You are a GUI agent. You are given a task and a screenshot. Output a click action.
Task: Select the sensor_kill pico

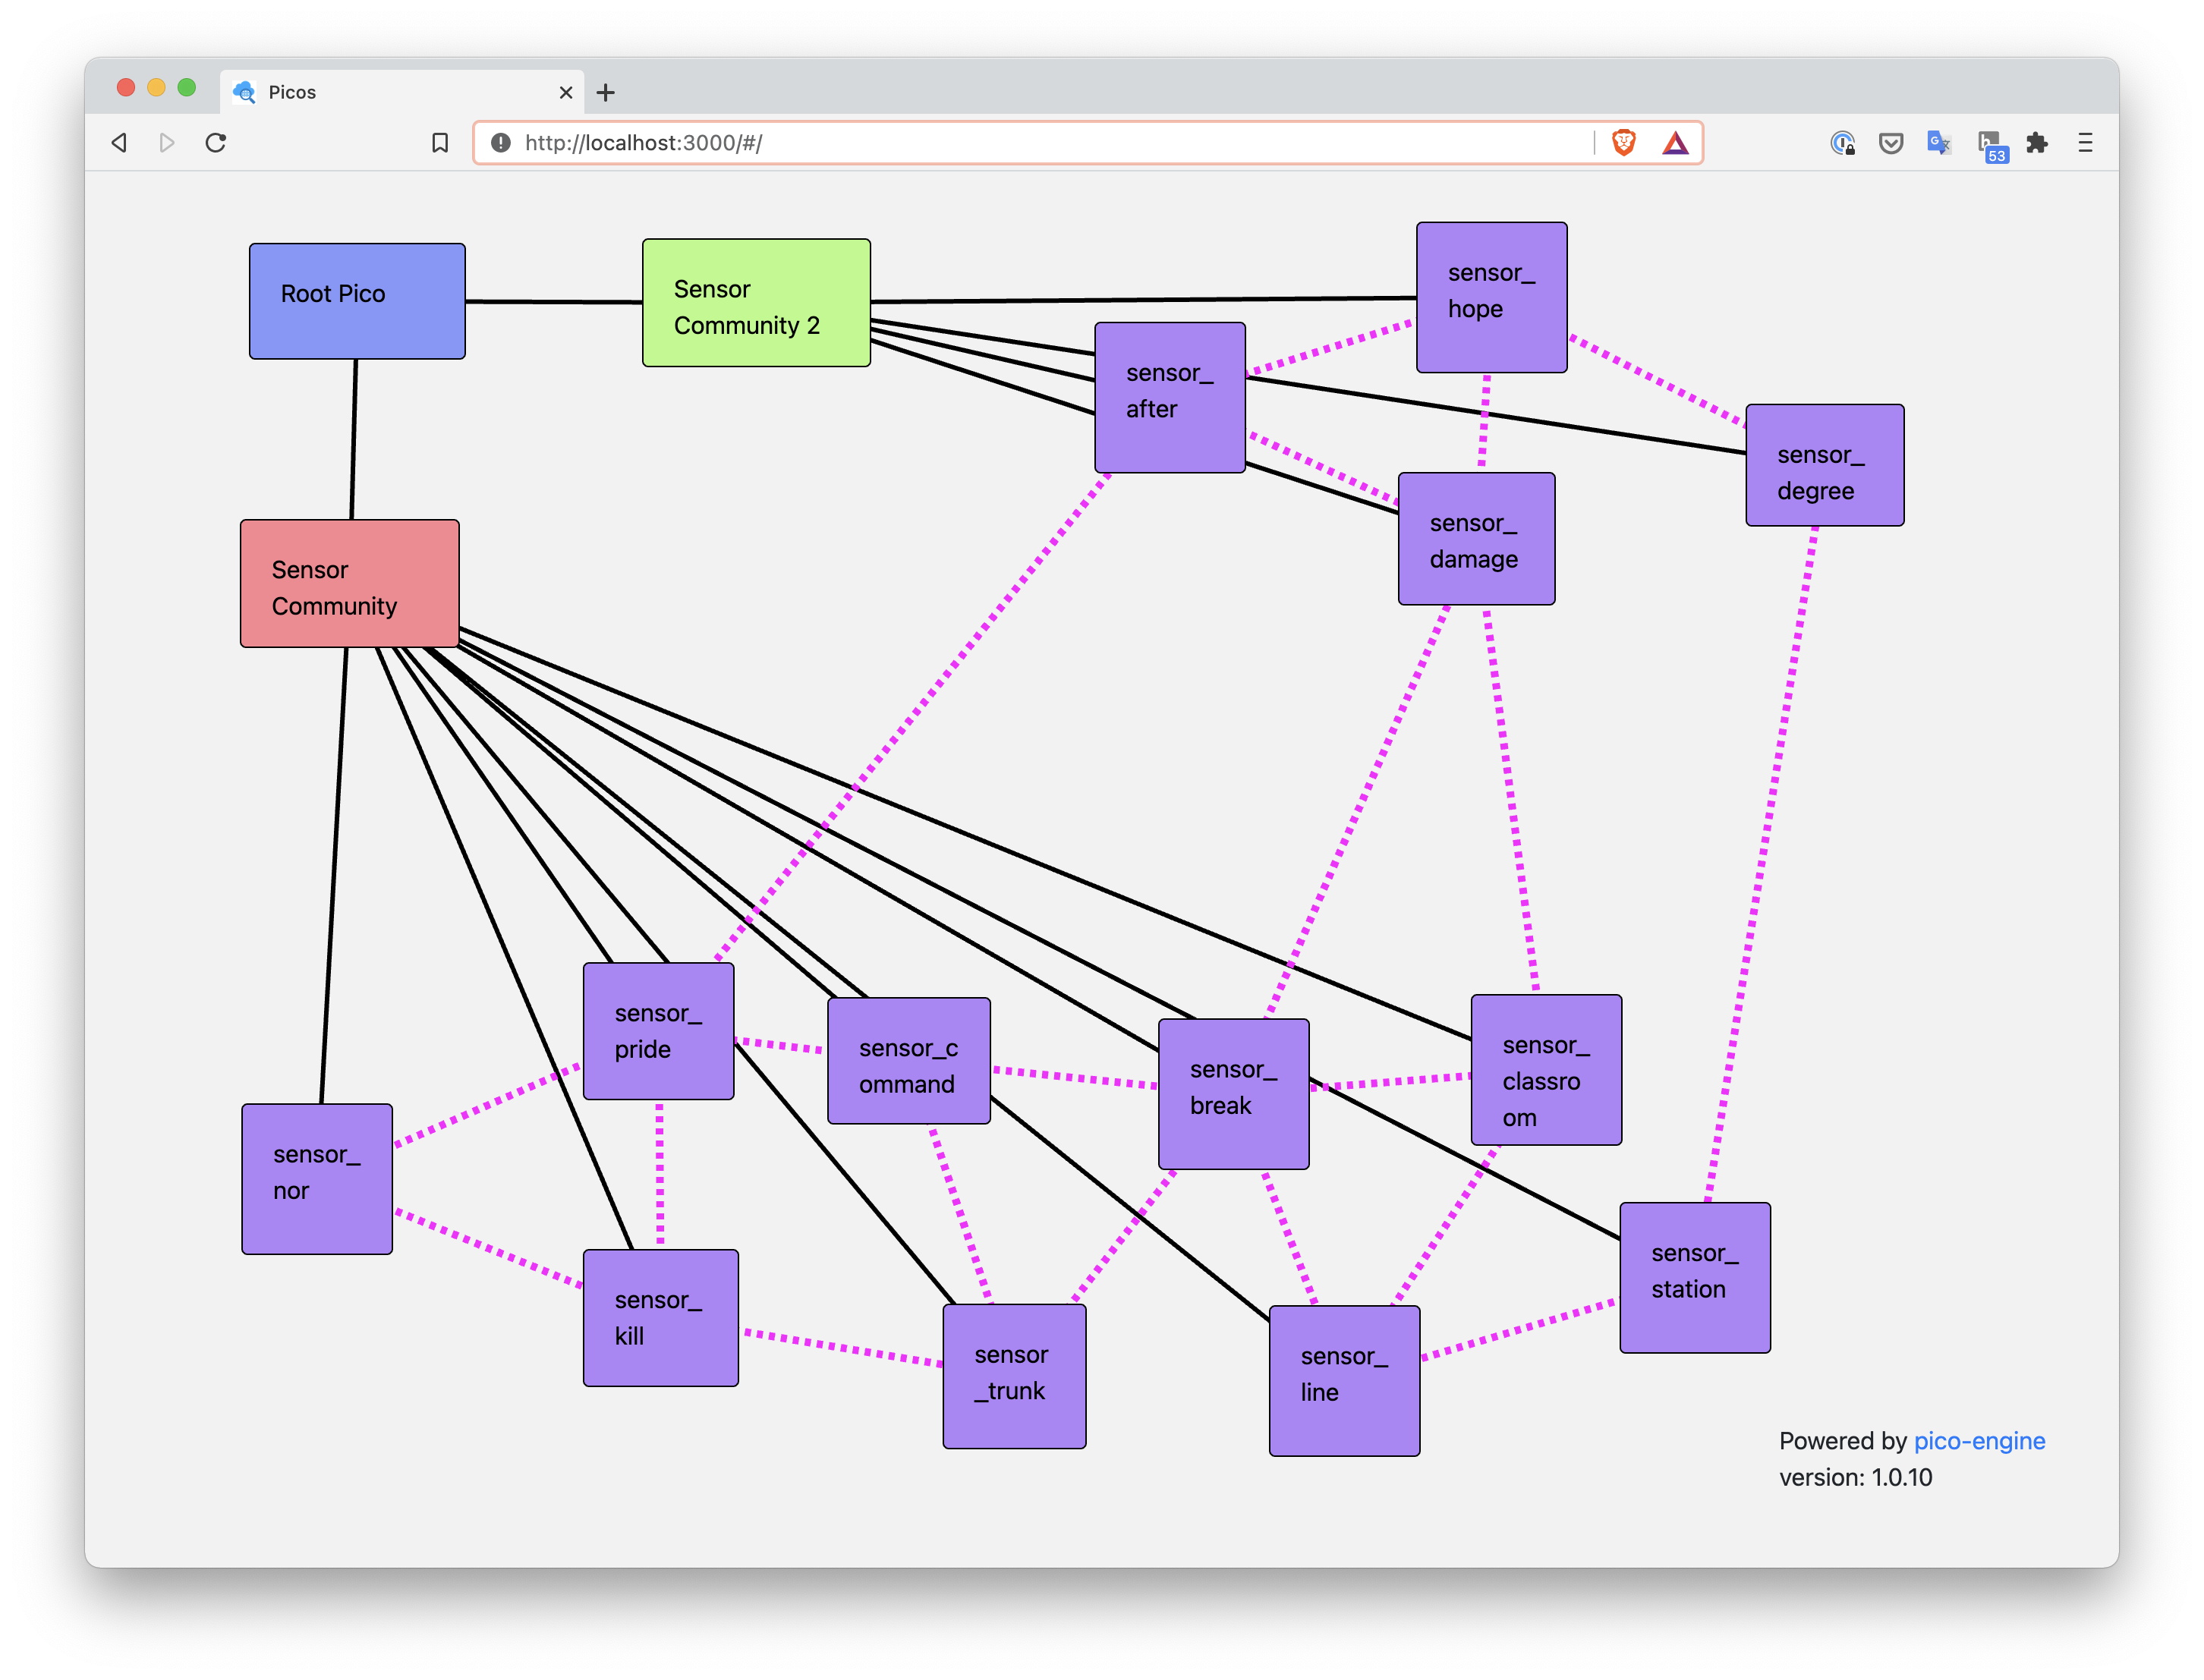[x=661, y=1318]
